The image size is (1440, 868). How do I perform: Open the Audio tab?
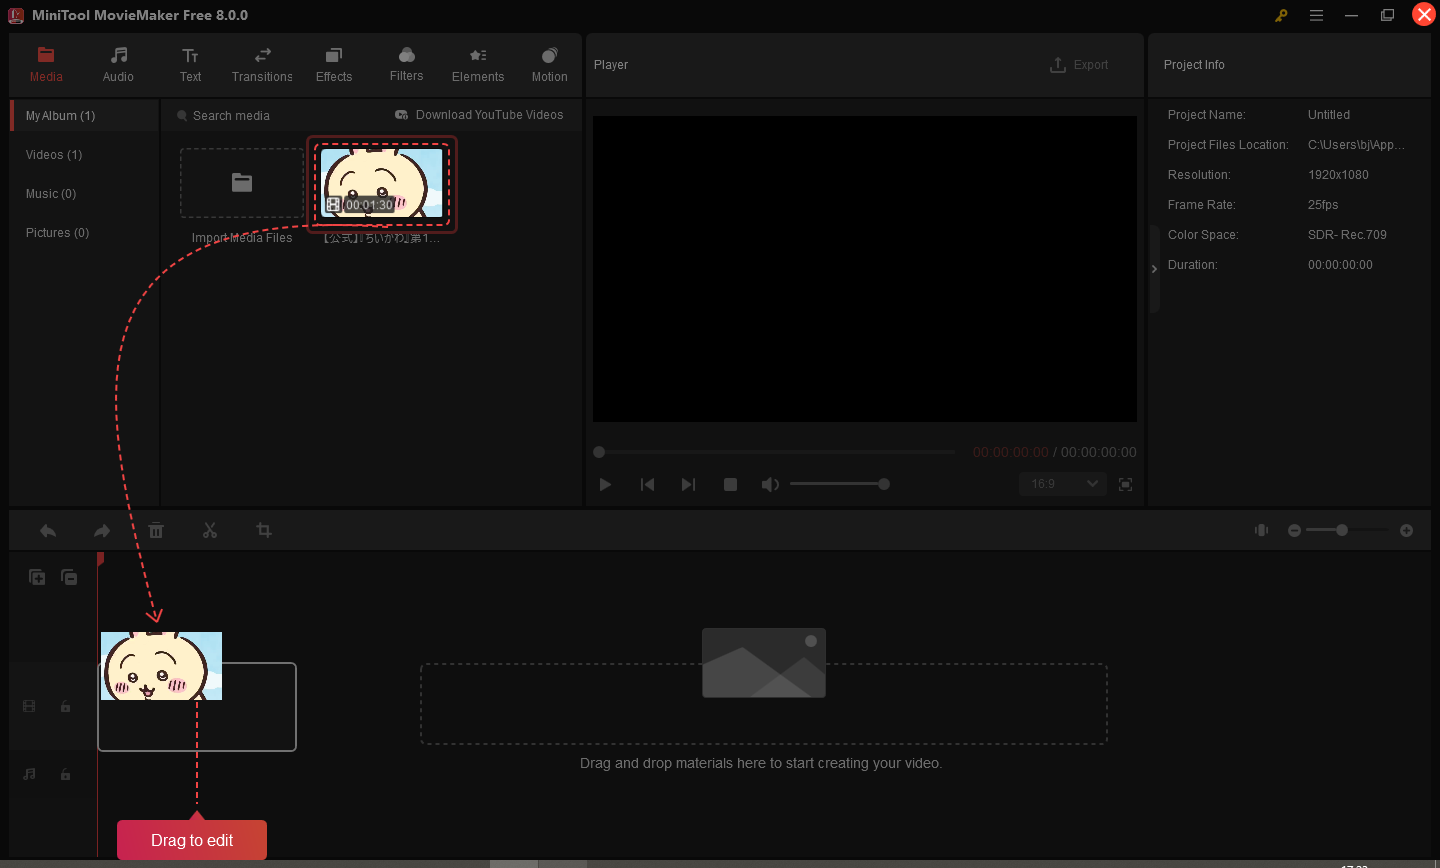coord(118,65)
